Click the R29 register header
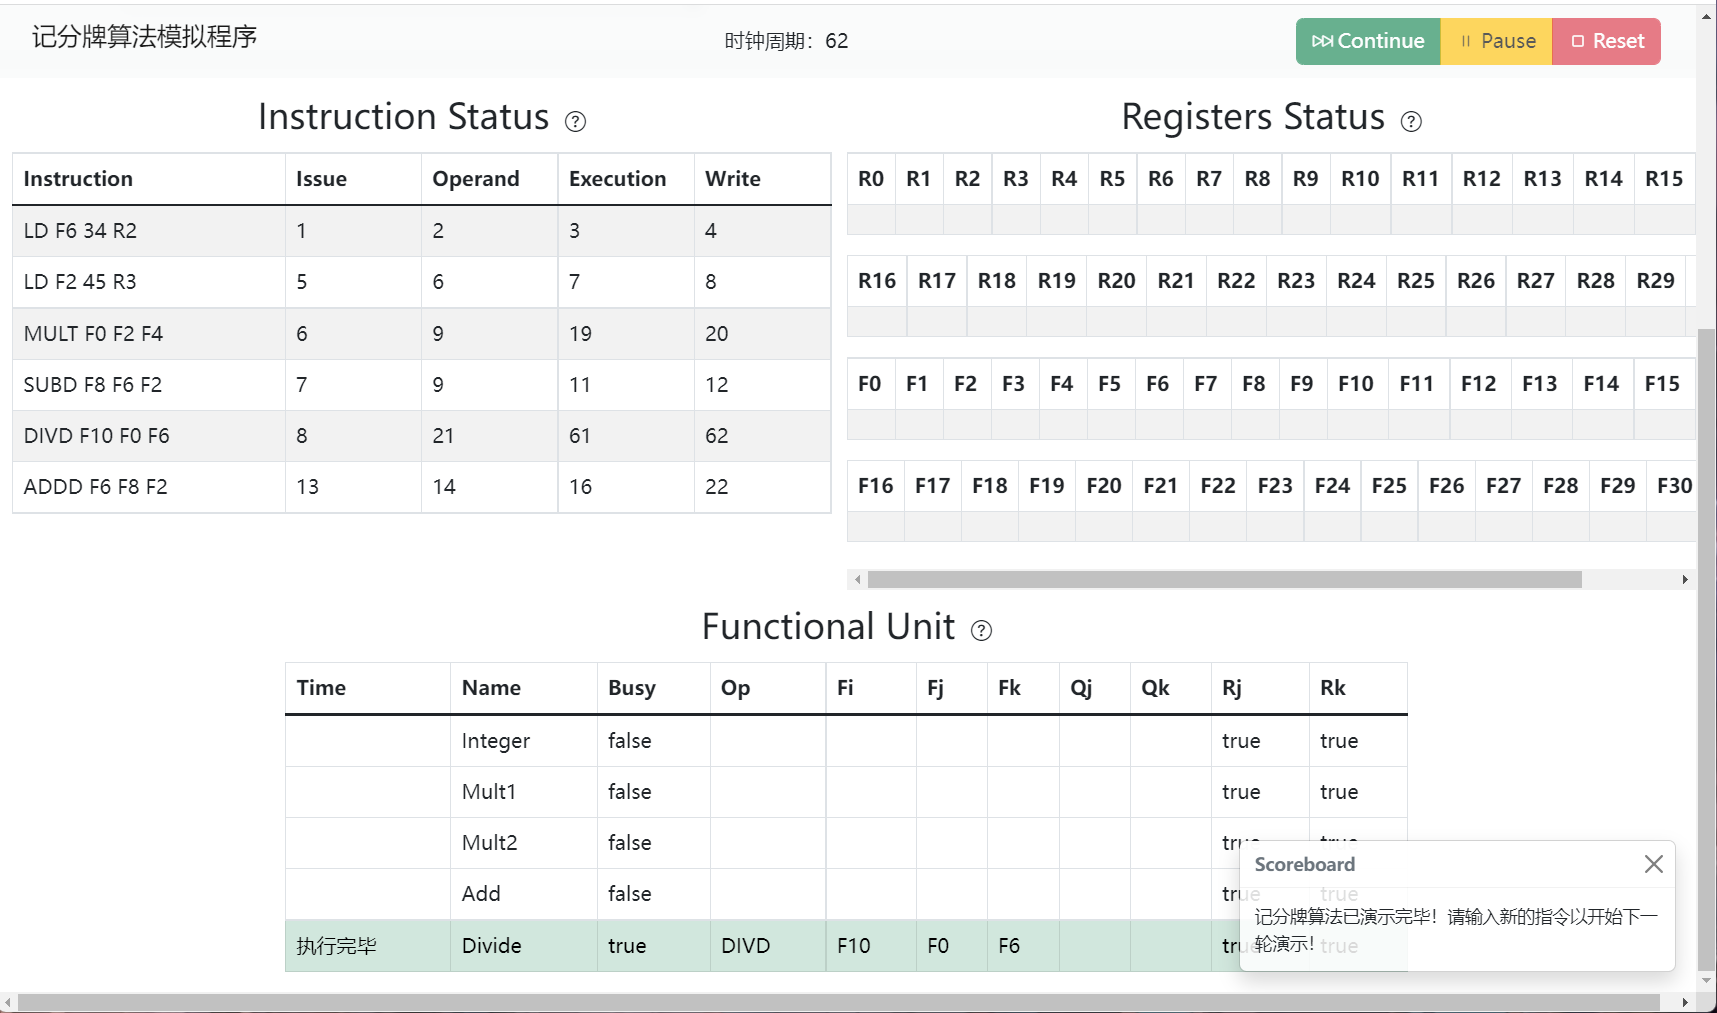 click(1655, 281)
